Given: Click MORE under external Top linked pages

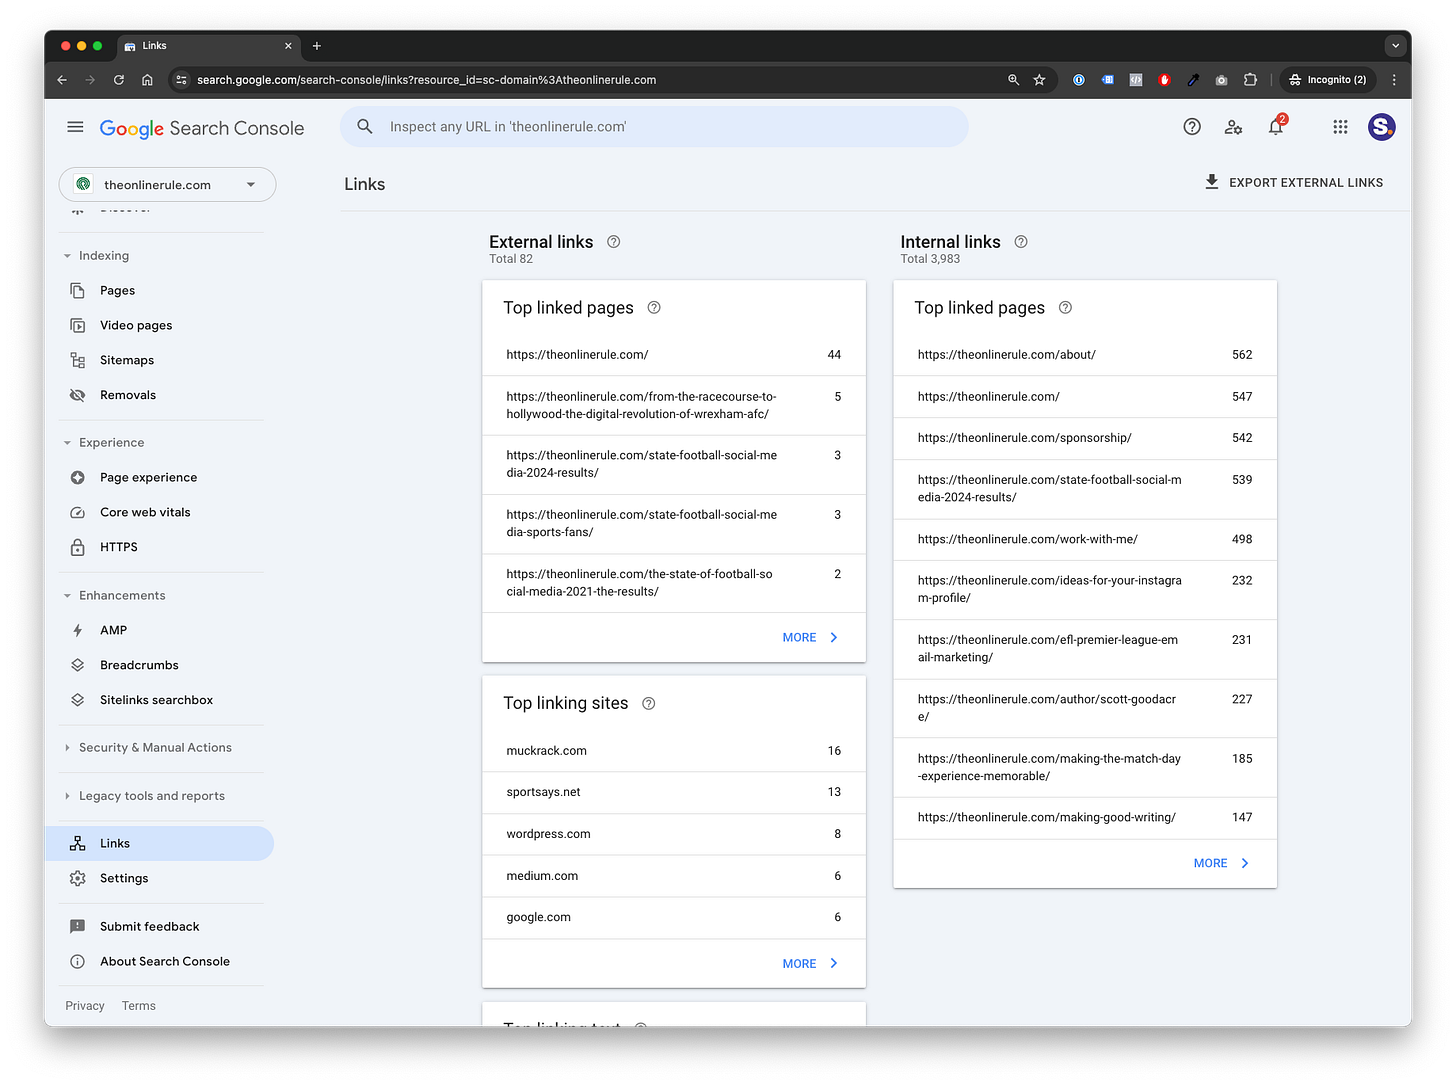Looking at the screenshot, I should pyautogui.click(x=810, y=638).
